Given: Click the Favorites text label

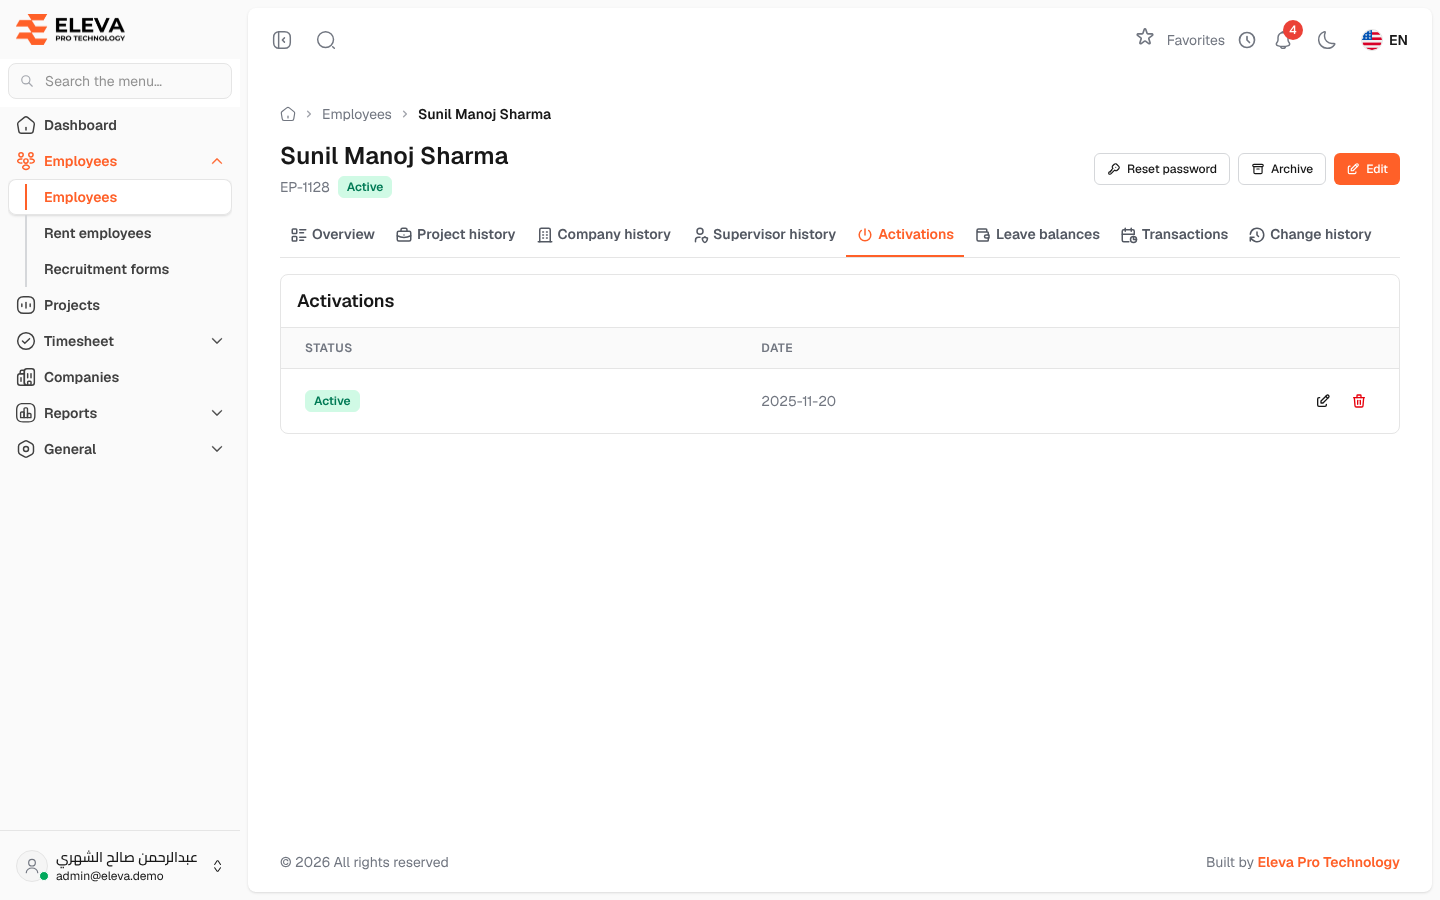Looking at the screenshot, I should click(1196, 40).
